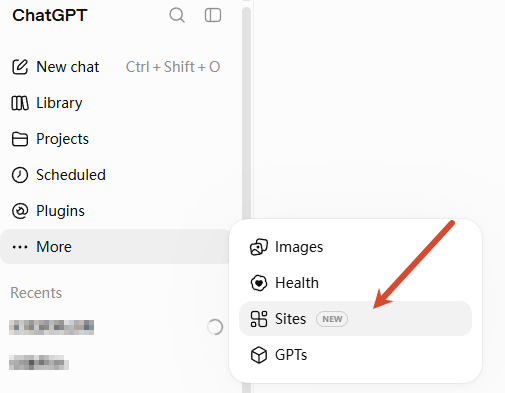Click the loading spinner beside recent chat
Image resolution: width=505 pixels, height=393 pixels.
215,327
